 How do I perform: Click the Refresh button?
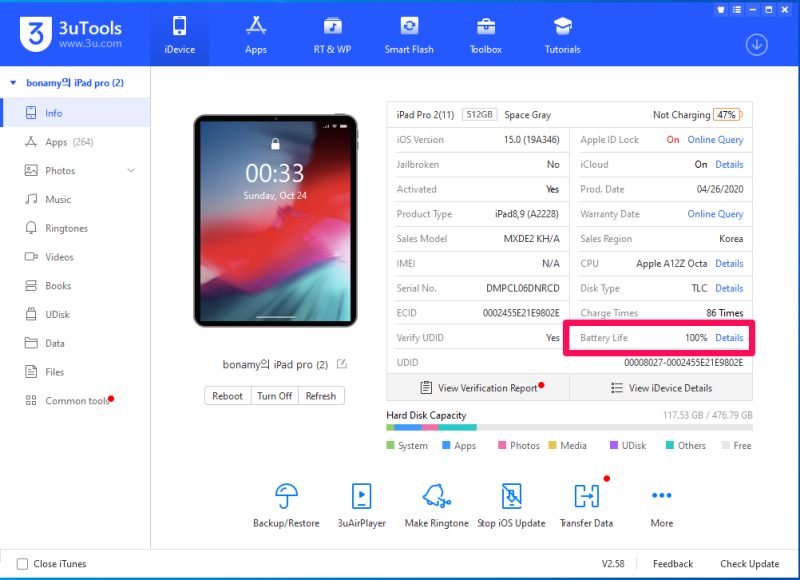pos(321,396)
